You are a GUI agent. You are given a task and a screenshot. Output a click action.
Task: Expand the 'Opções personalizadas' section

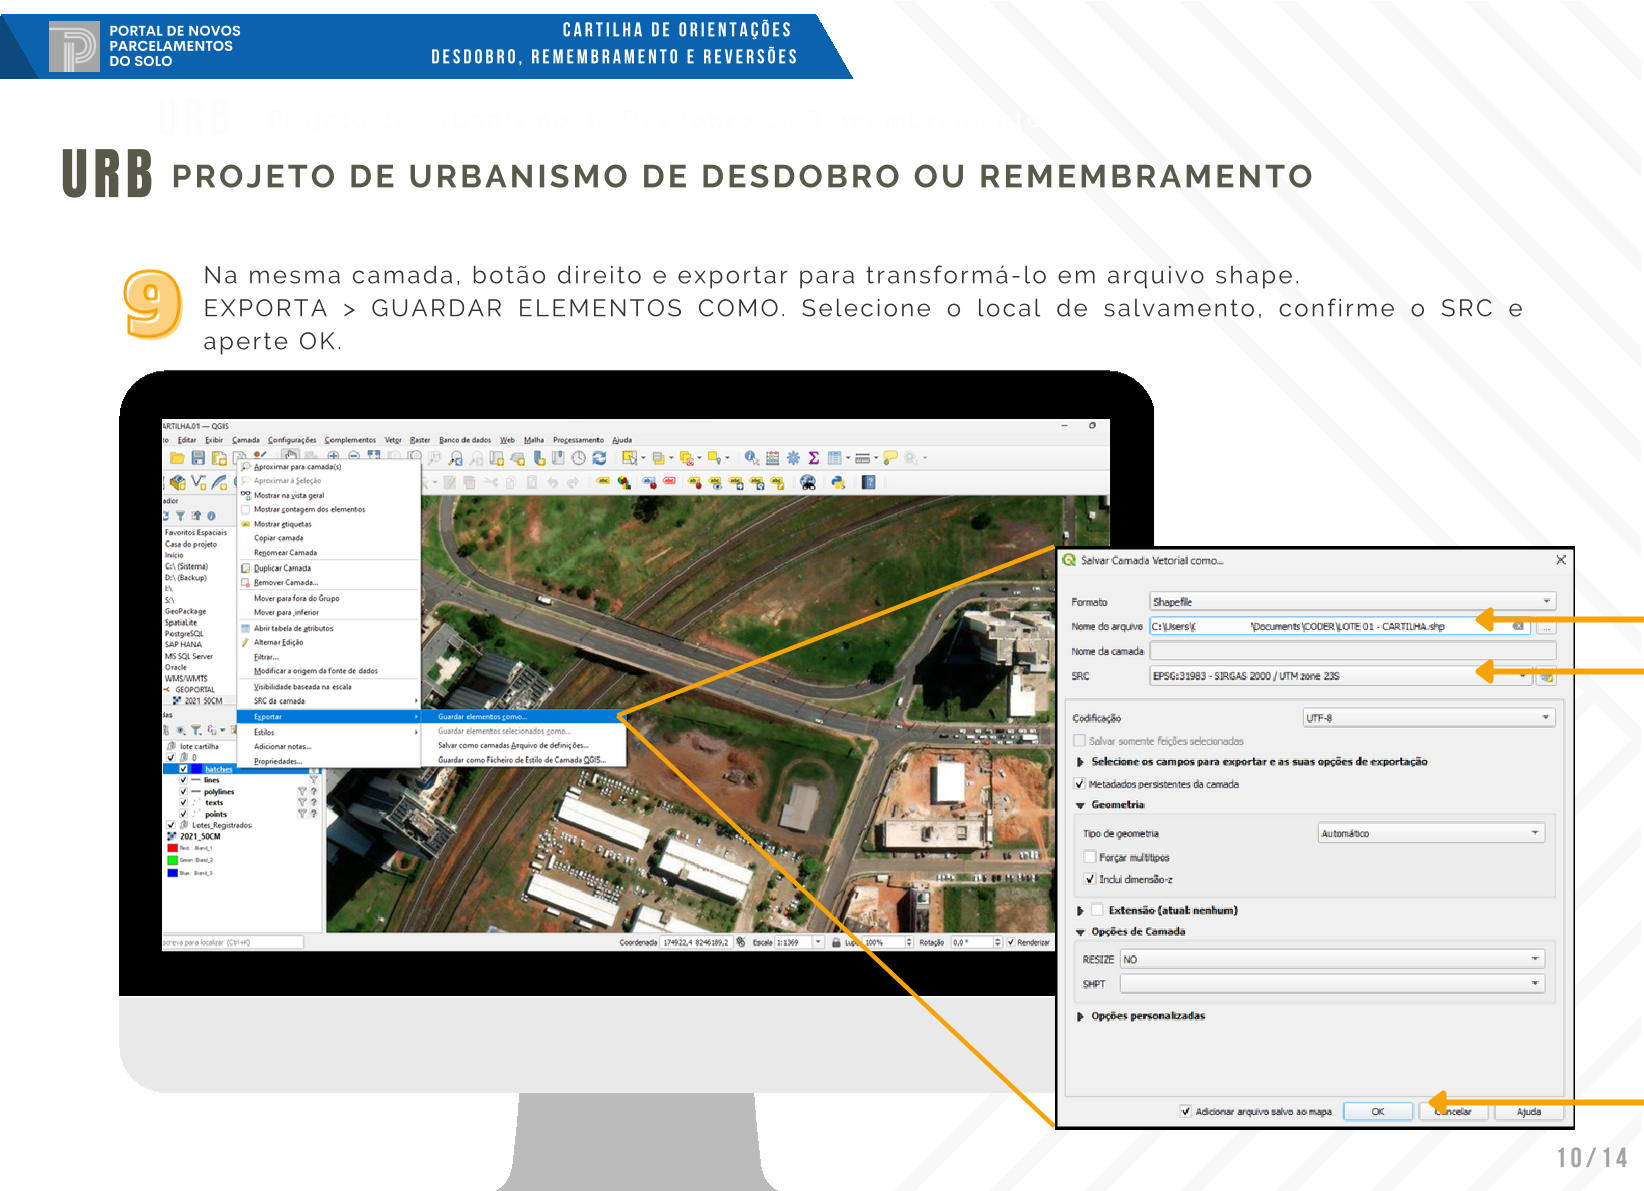[1080, 1016]
